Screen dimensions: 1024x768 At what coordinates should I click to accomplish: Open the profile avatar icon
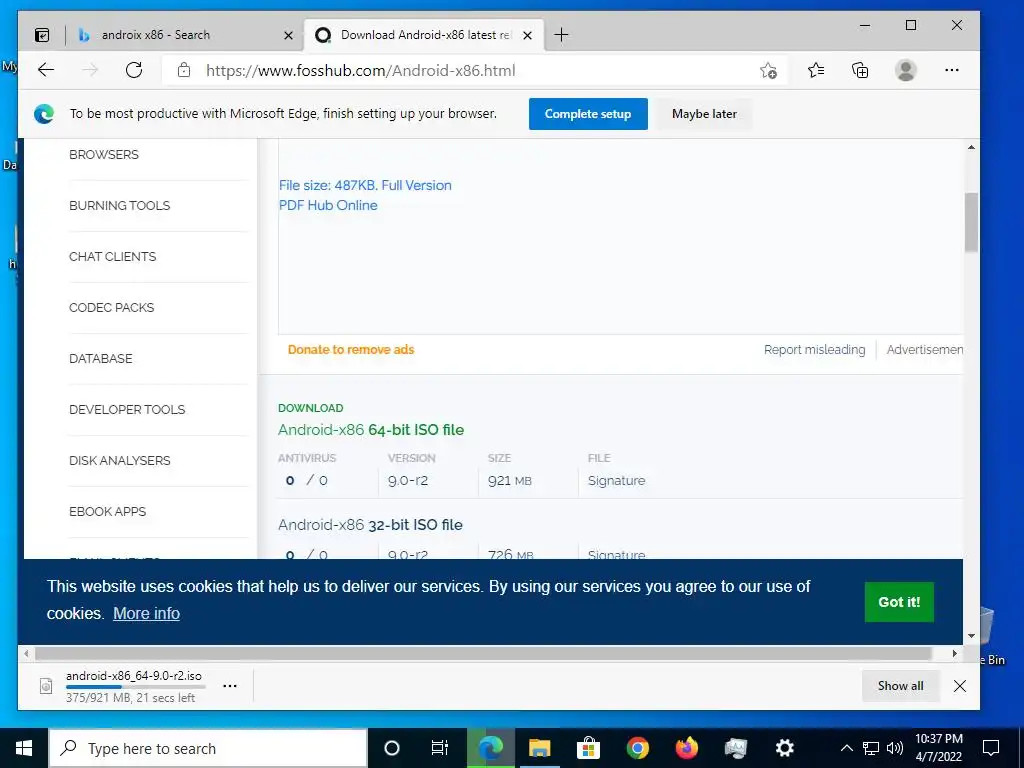click(906, 70)
